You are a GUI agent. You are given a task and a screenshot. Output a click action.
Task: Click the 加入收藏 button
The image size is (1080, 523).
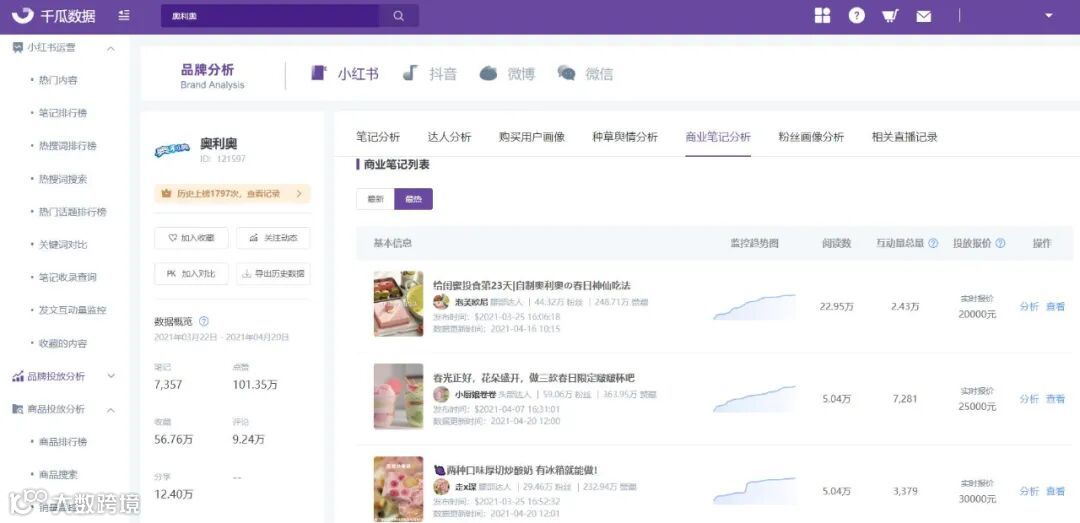tap(191, 238)
